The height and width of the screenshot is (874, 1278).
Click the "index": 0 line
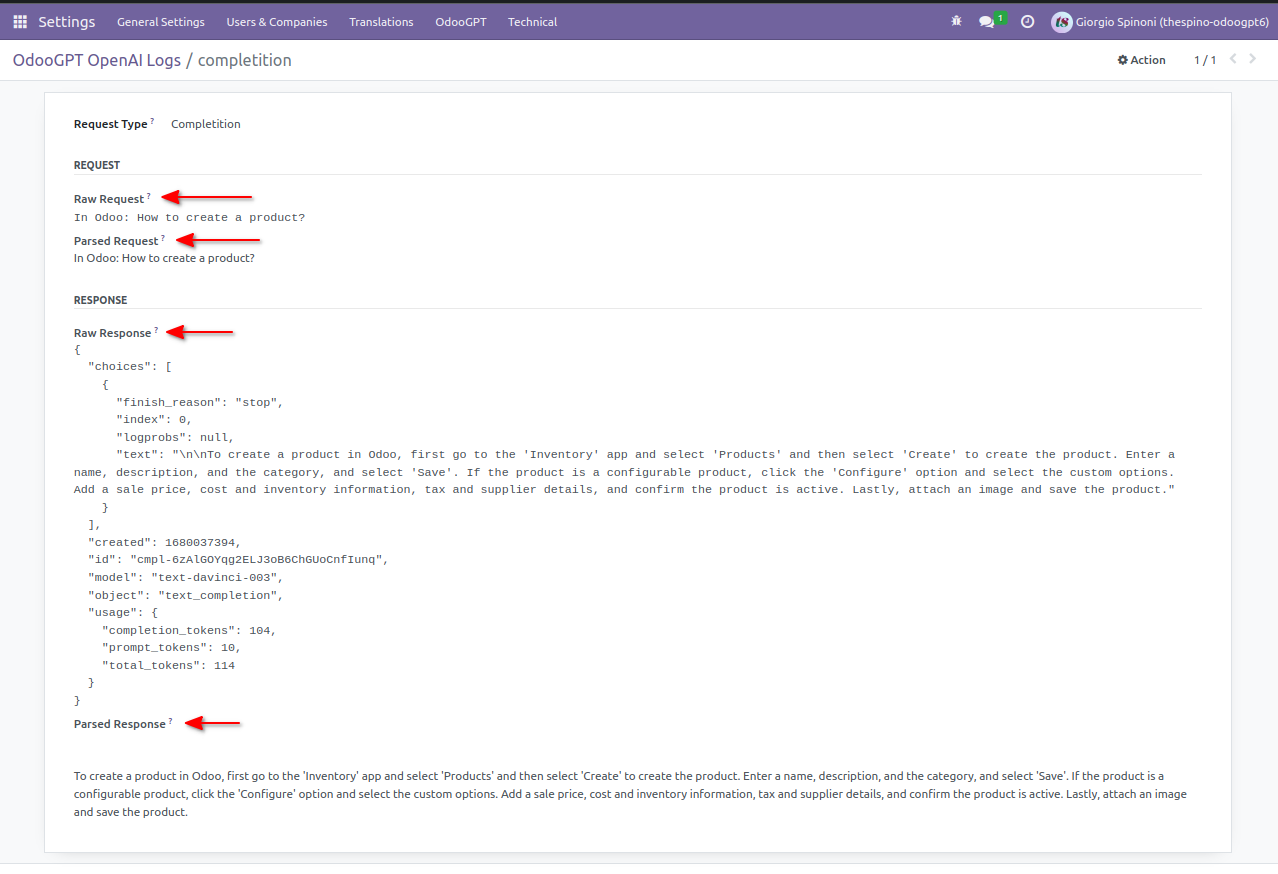154,419
